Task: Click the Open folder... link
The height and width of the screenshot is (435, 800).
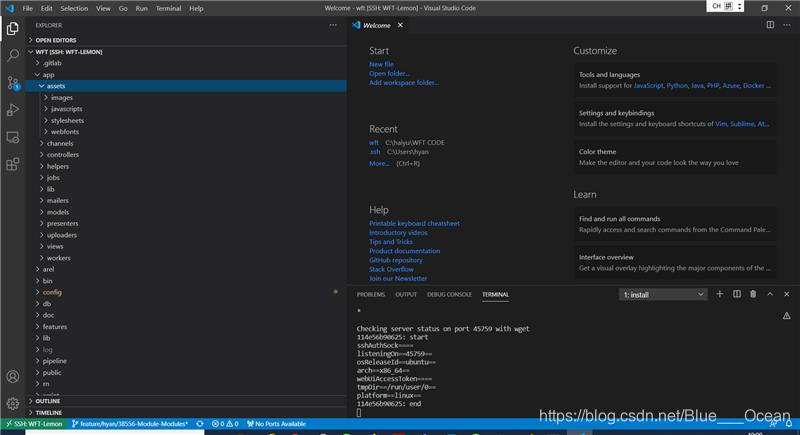Action: tap(389, 73)
